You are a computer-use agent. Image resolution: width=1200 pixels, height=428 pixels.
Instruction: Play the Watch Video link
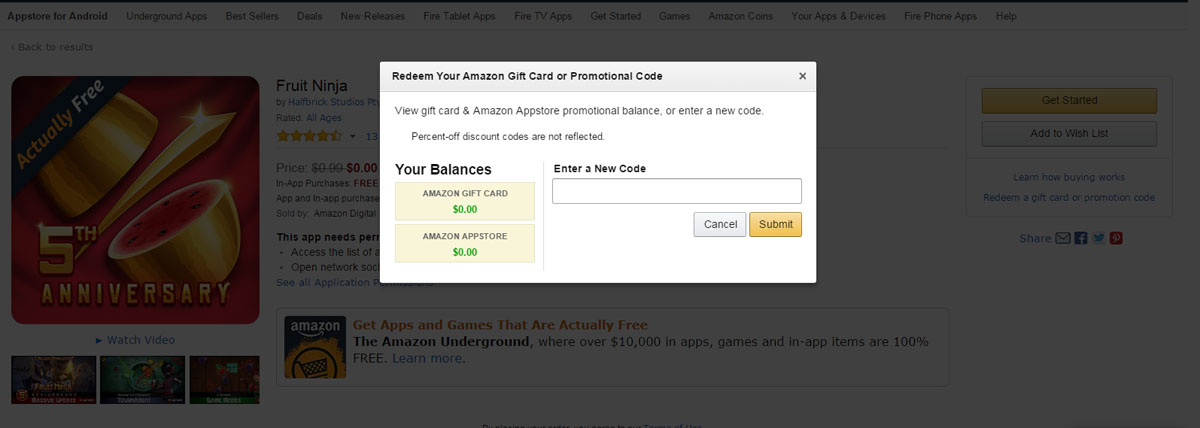(x=135, y=340)
